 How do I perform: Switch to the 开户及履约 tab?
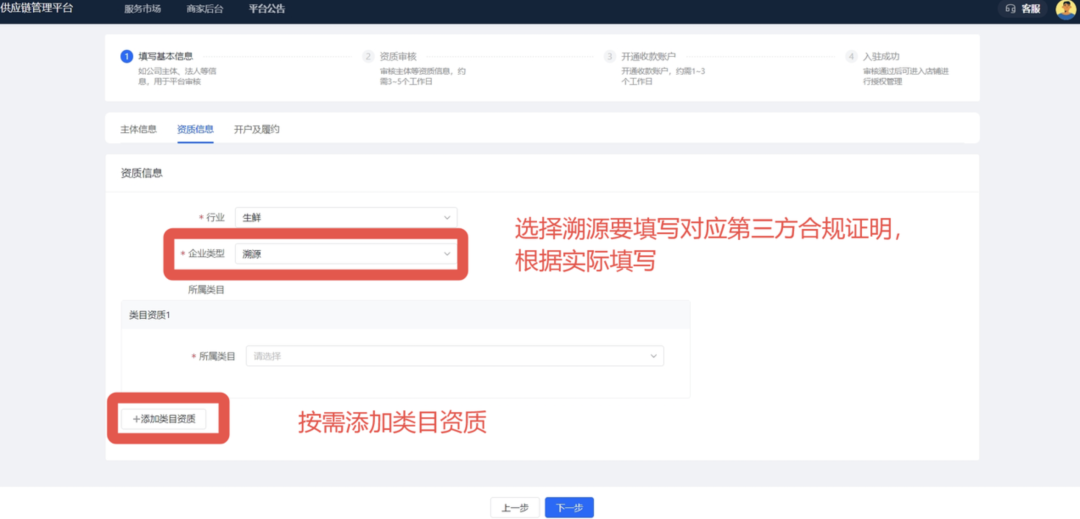point(256,129)
